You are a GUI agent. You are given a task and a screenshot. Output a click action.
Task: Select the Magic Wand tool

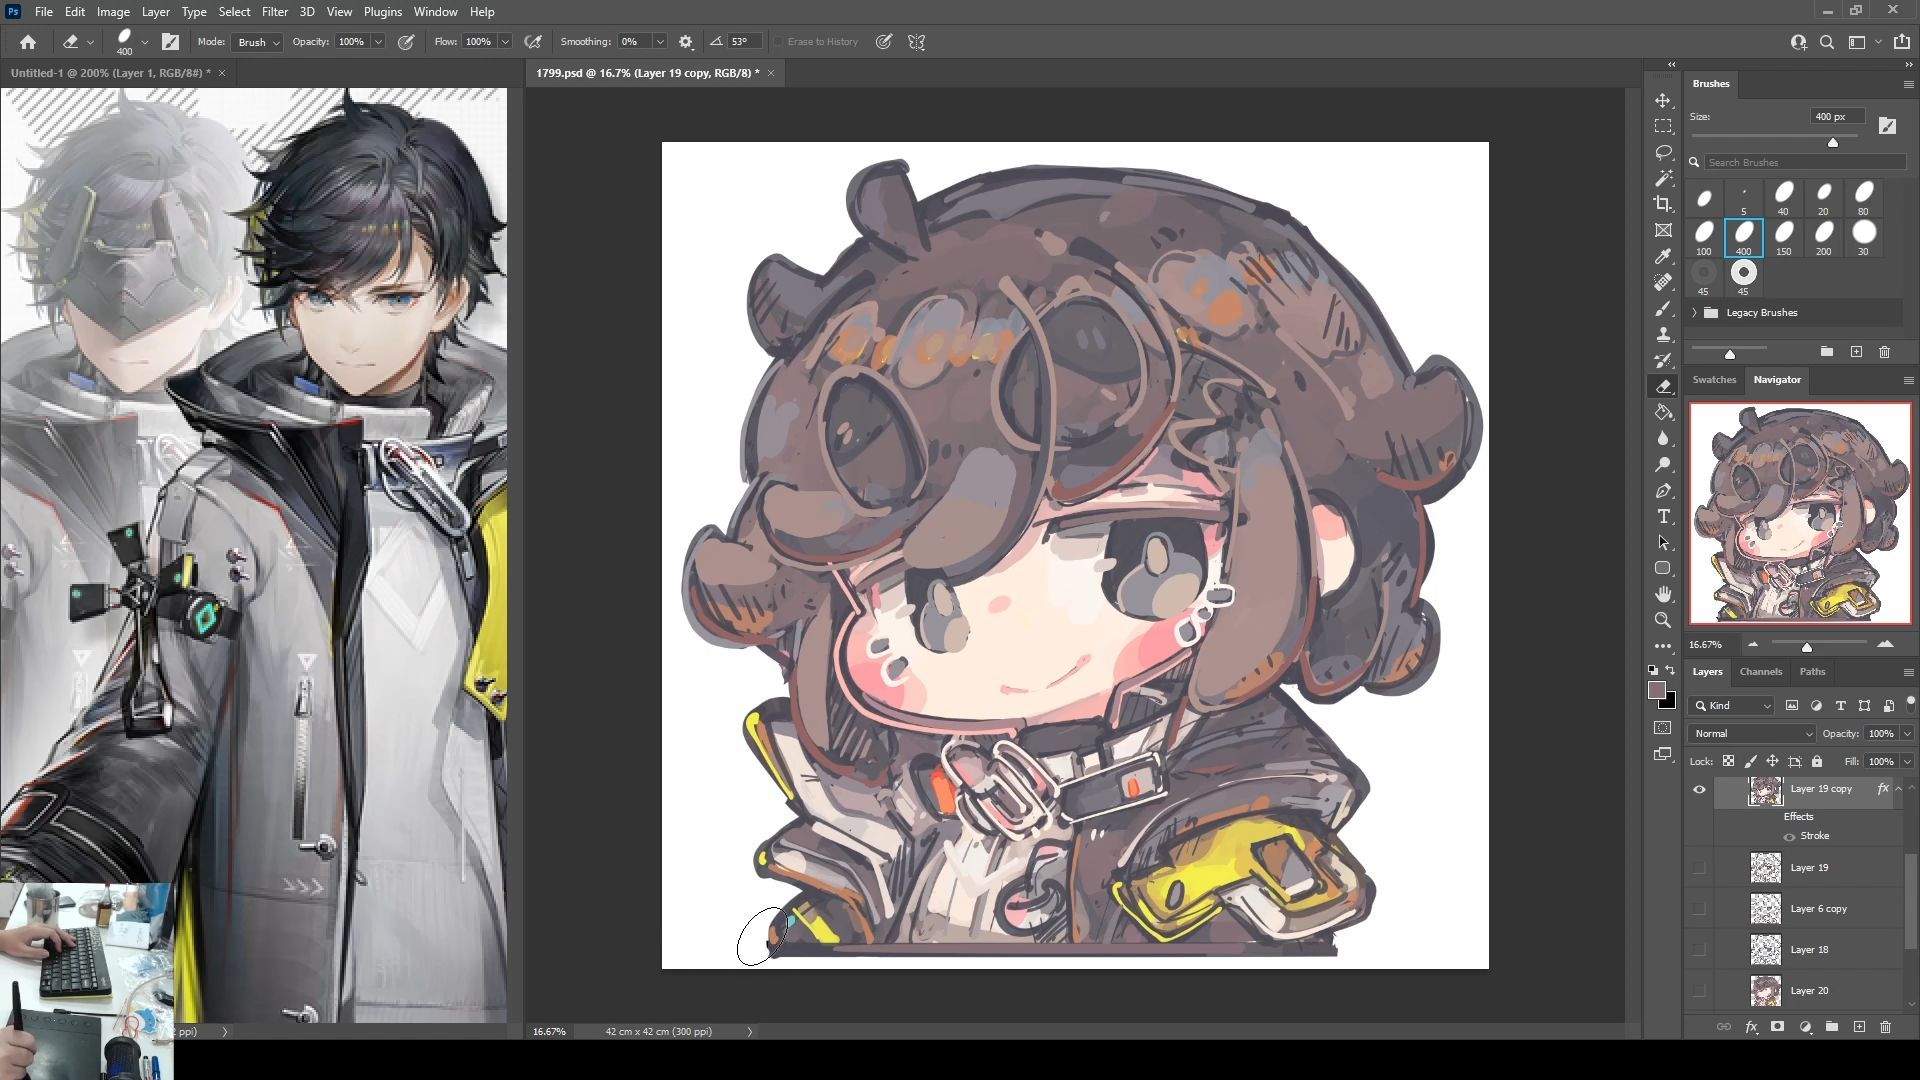coord(1663,178)
